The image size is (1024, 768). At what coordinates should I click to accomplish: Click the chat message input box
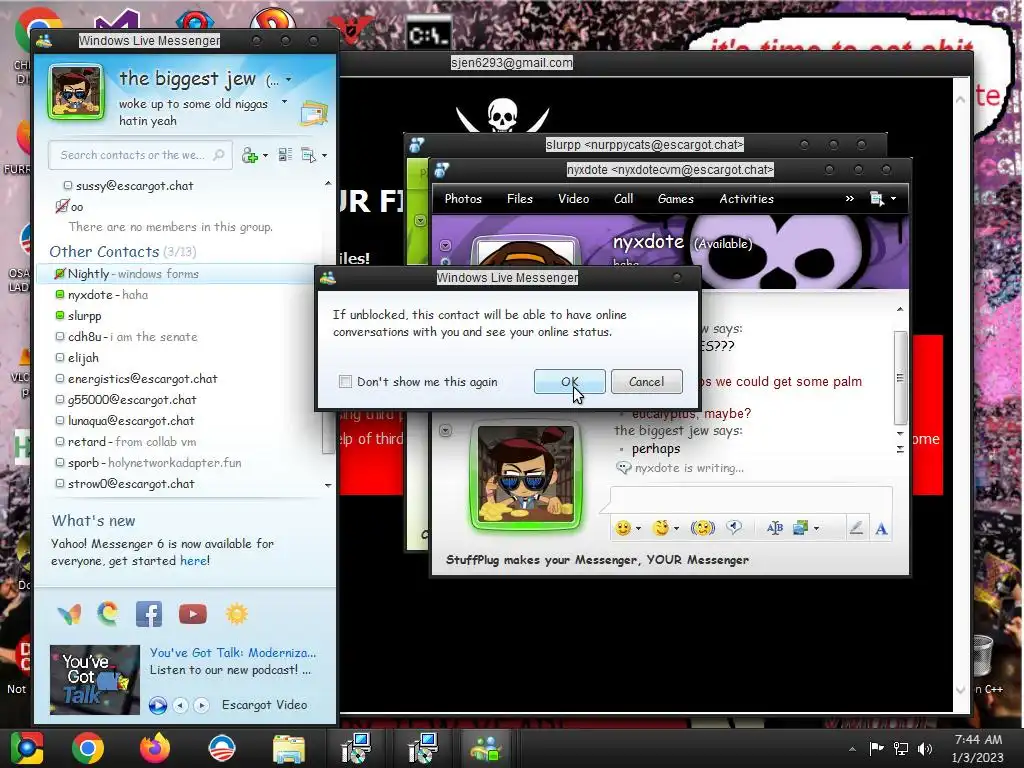(x=751, y=500)
